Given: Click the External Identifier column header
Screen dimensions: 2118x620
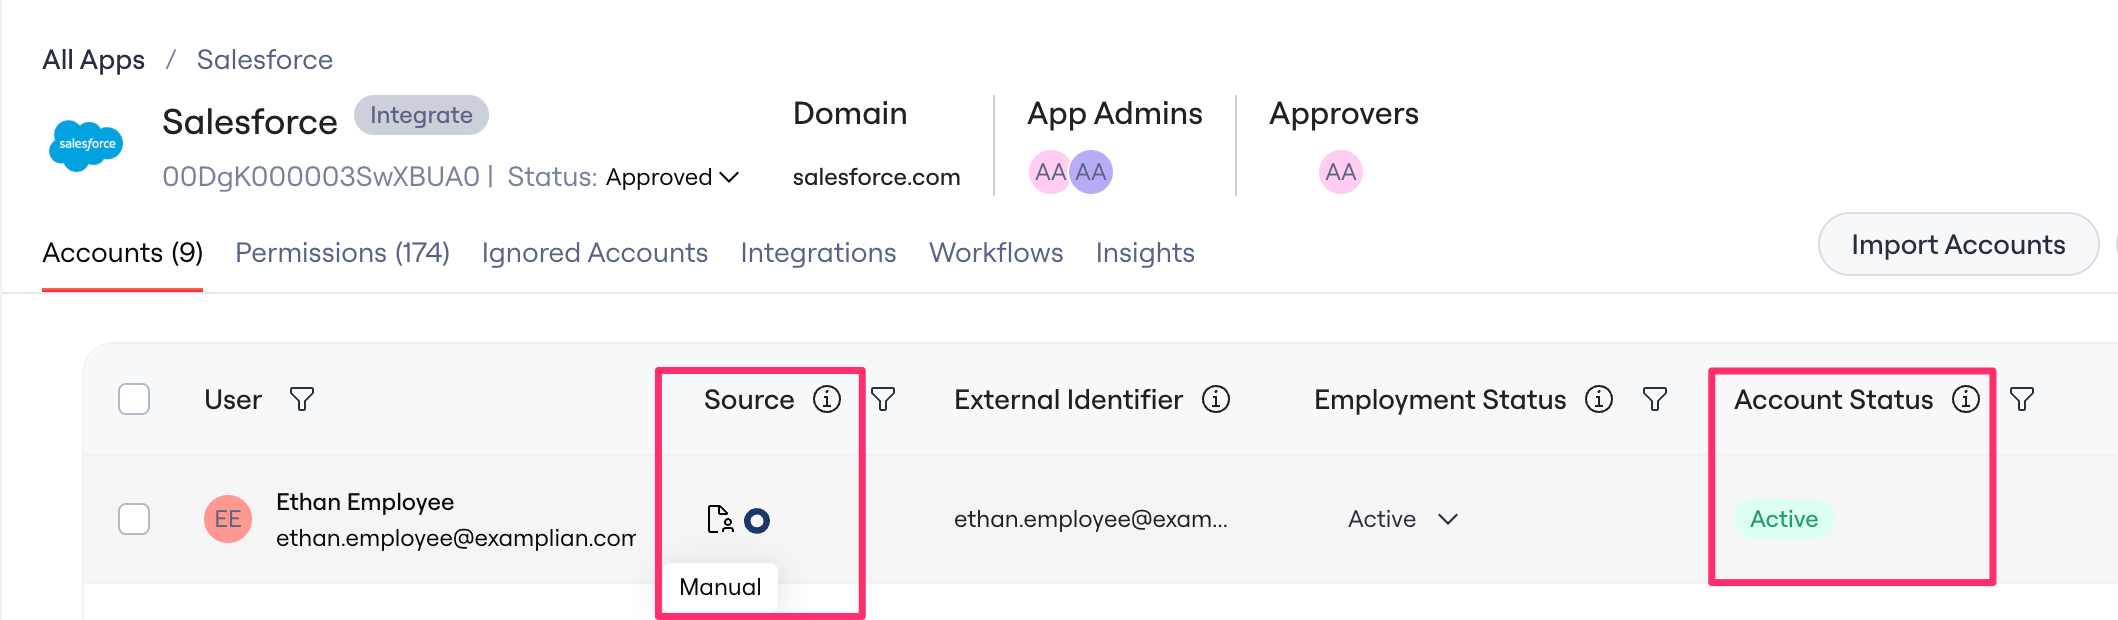Looking at the screenshot, I should pyautogui.click(x=1068, y=400).
